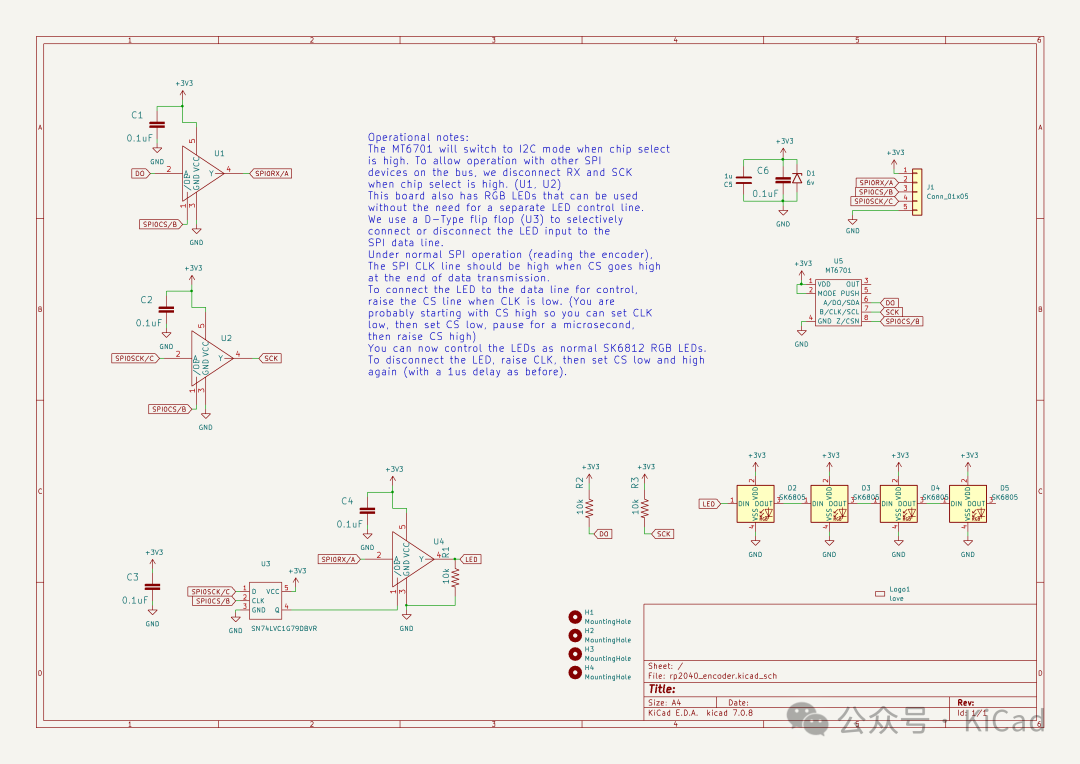Select mounting hole H4
Image resolution: width=1080 pixels, height=764 pixels.
tap(575, 672)
